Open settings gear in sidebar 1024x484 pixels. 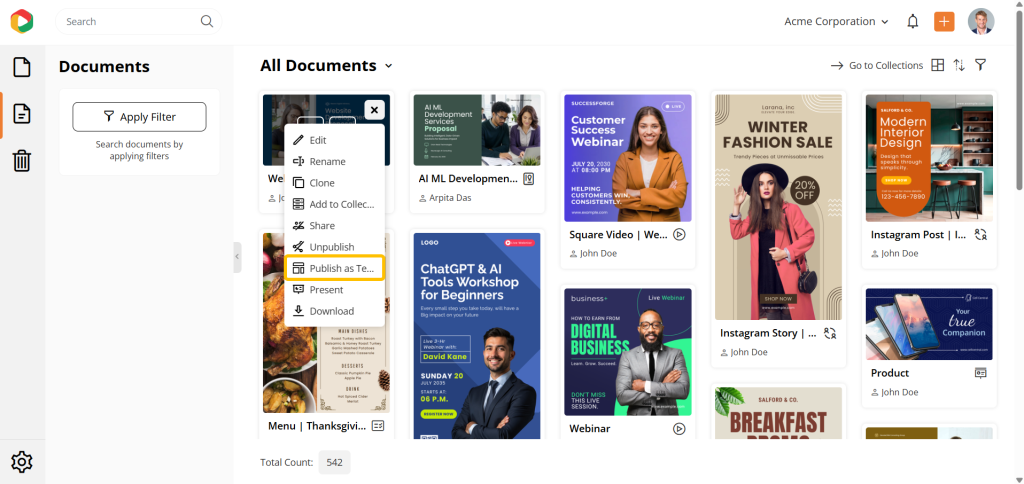click(x=22, y=461)
